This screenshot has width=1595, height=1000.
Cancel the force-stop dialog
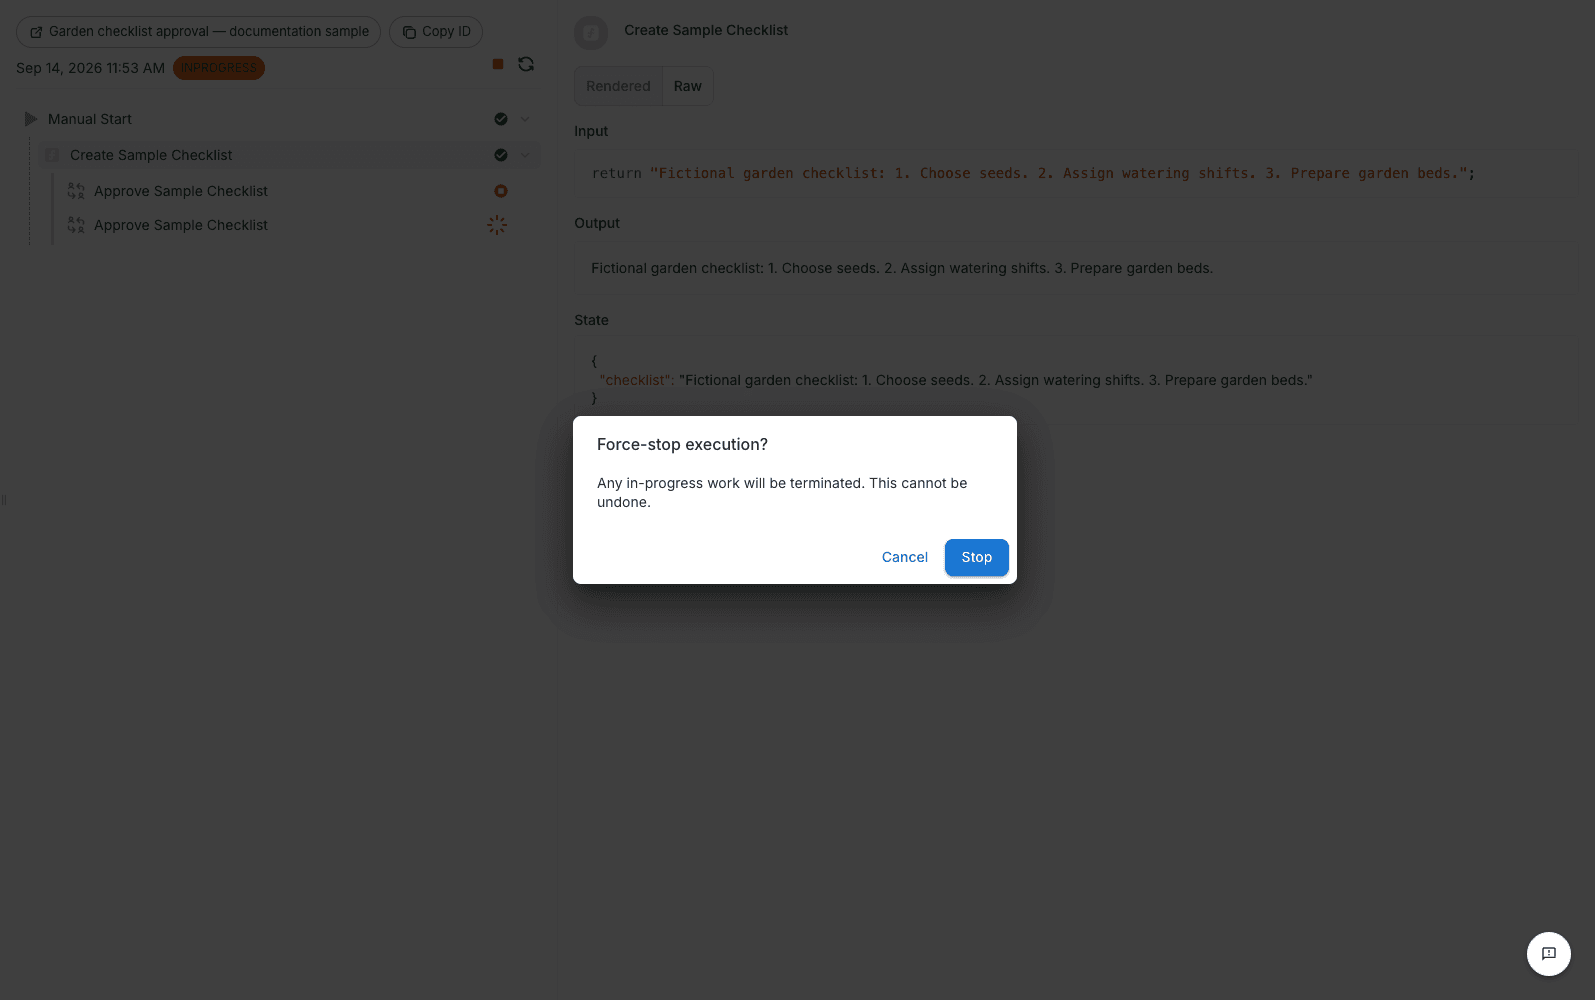(x=905, y=557)
